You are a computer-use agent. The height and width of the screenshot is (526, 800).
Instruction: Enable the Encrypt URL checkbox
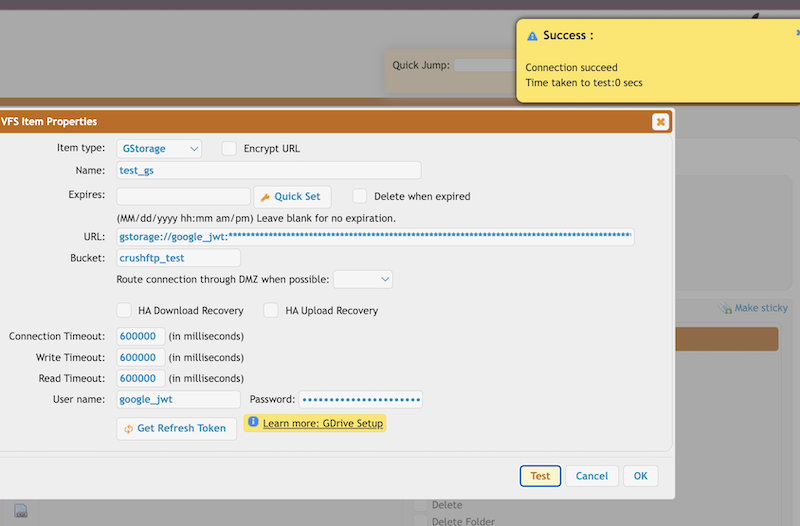click(229, 148)
